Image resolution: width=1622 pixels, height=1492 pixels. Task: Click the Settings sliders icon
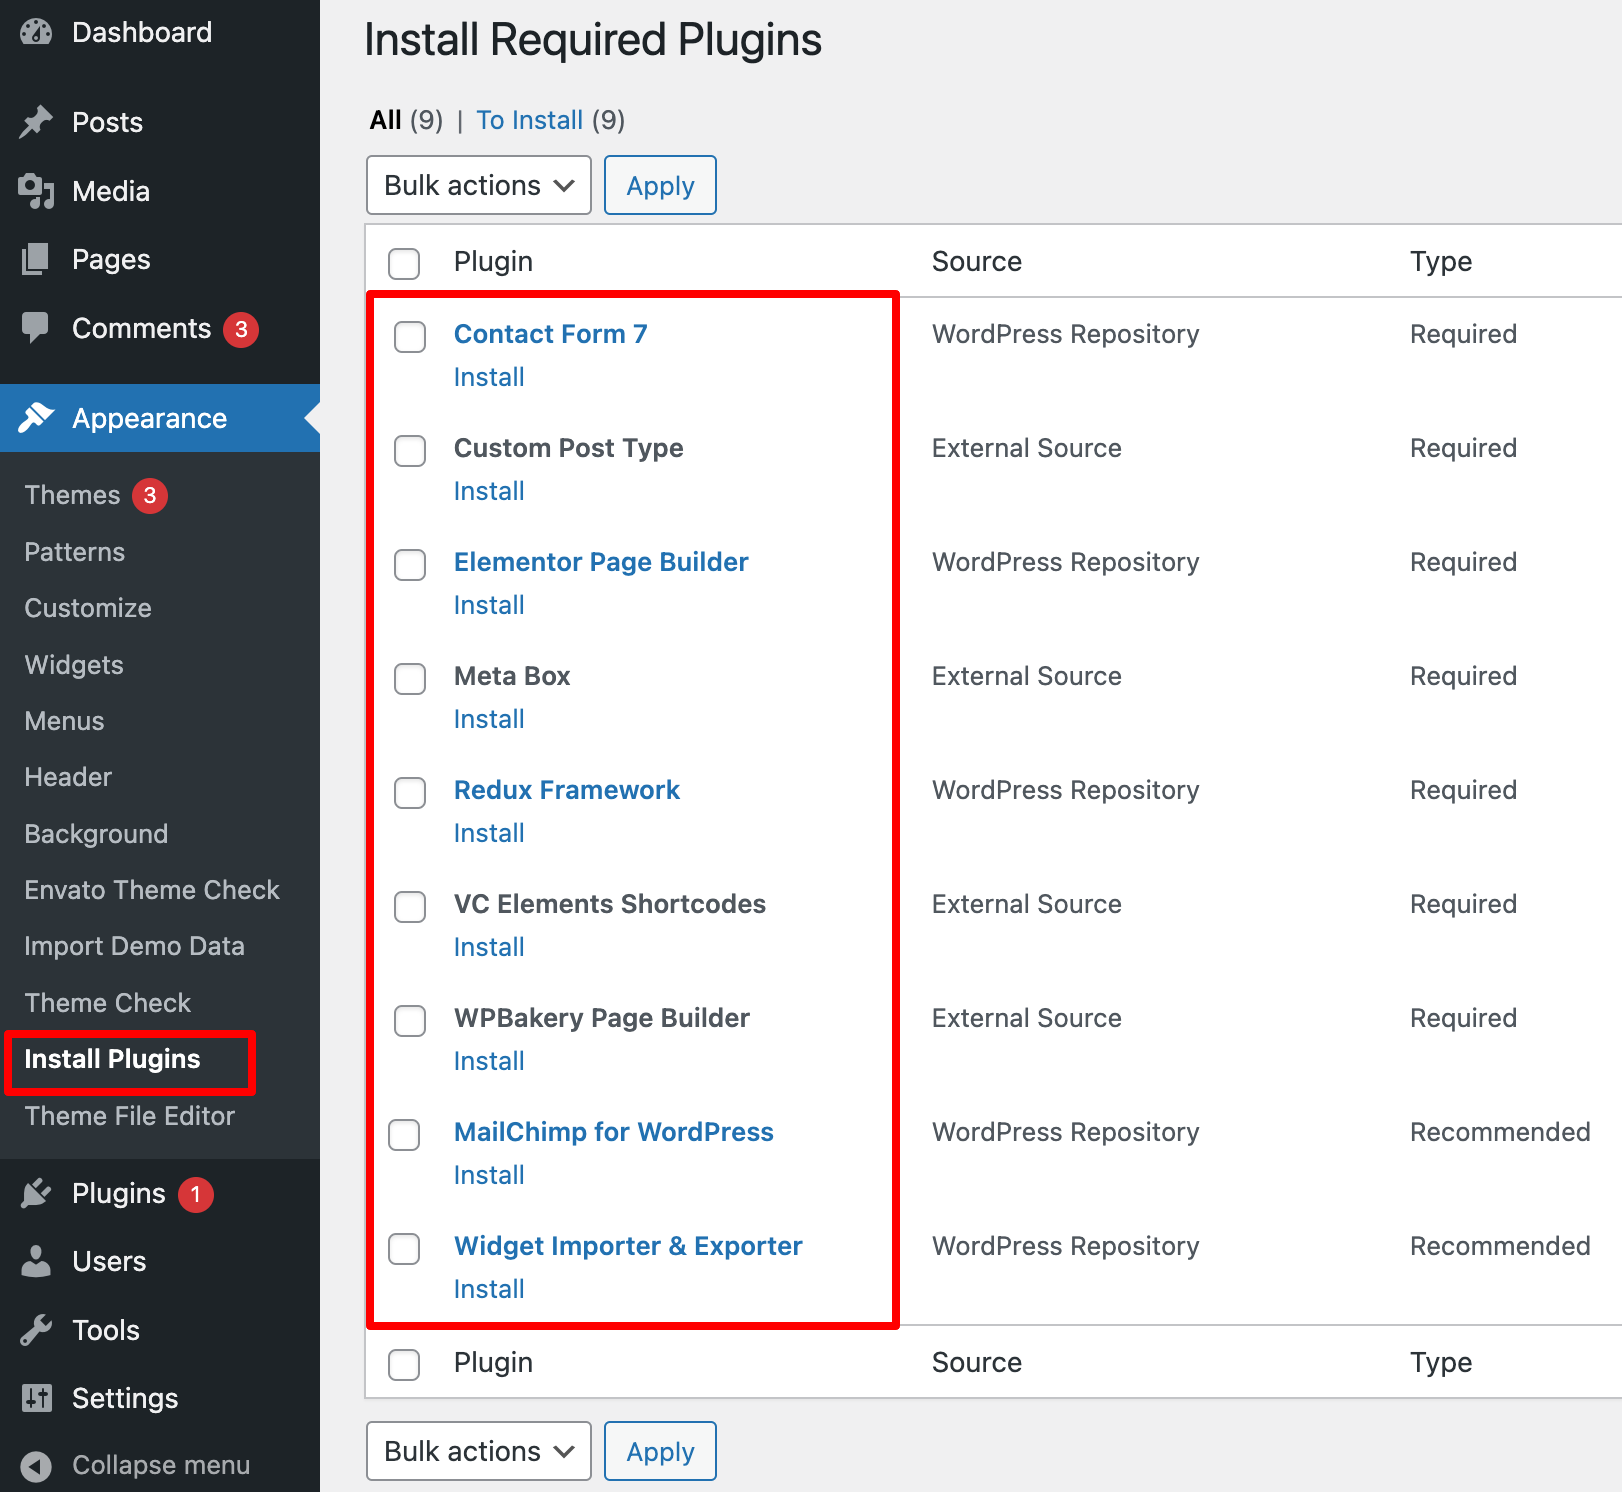[36, 1398]
